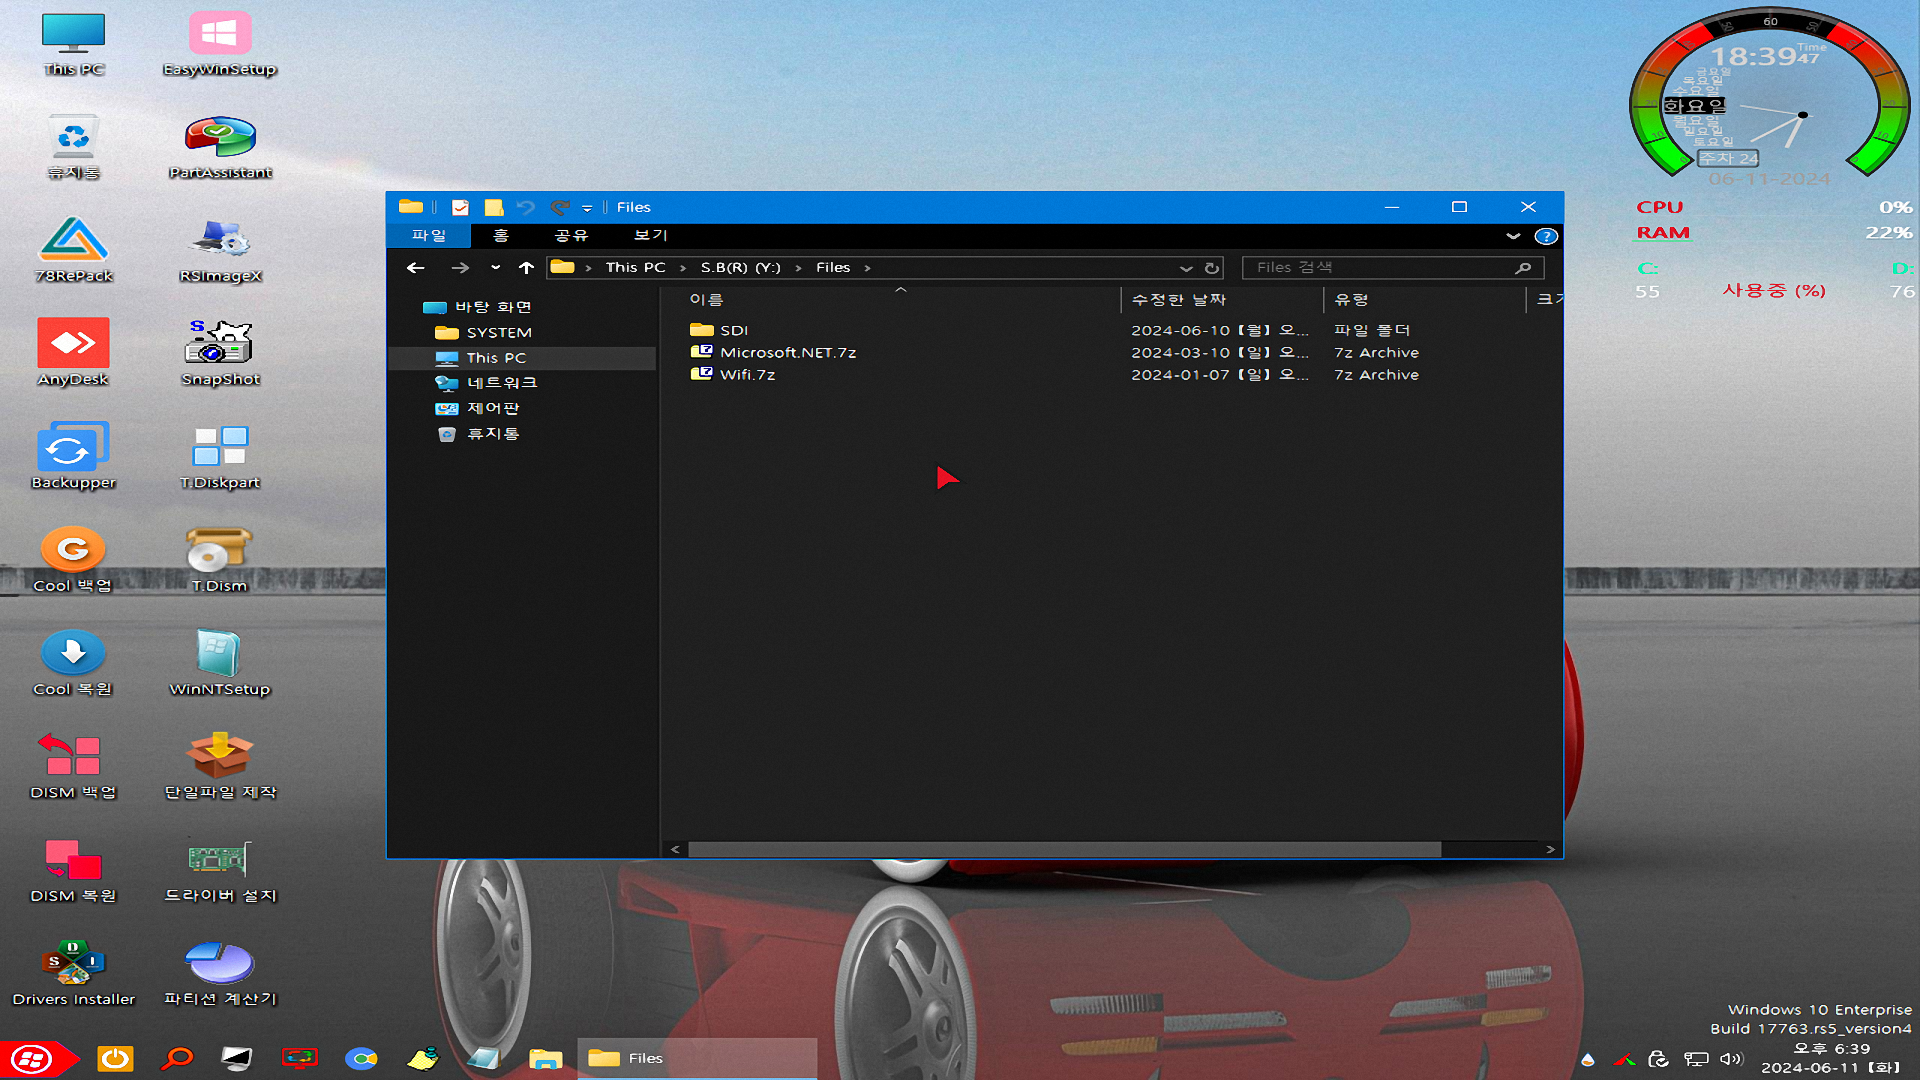Go up one folder level with the up arrow
The image size is (1920, 1080).
point(526,267)
